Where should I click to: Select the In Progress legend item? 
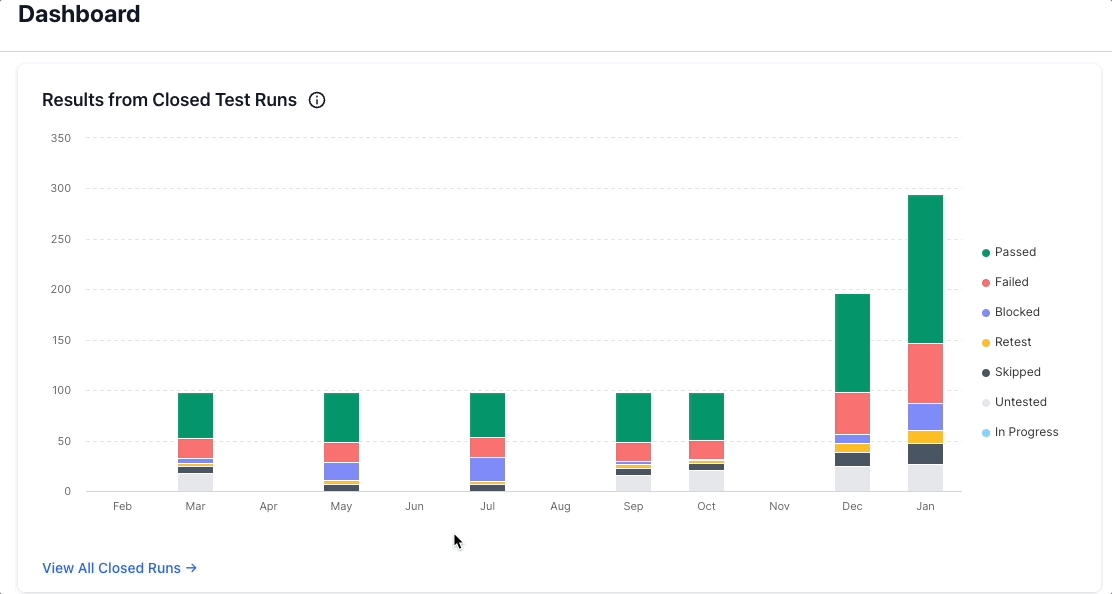pos(1025,432)
